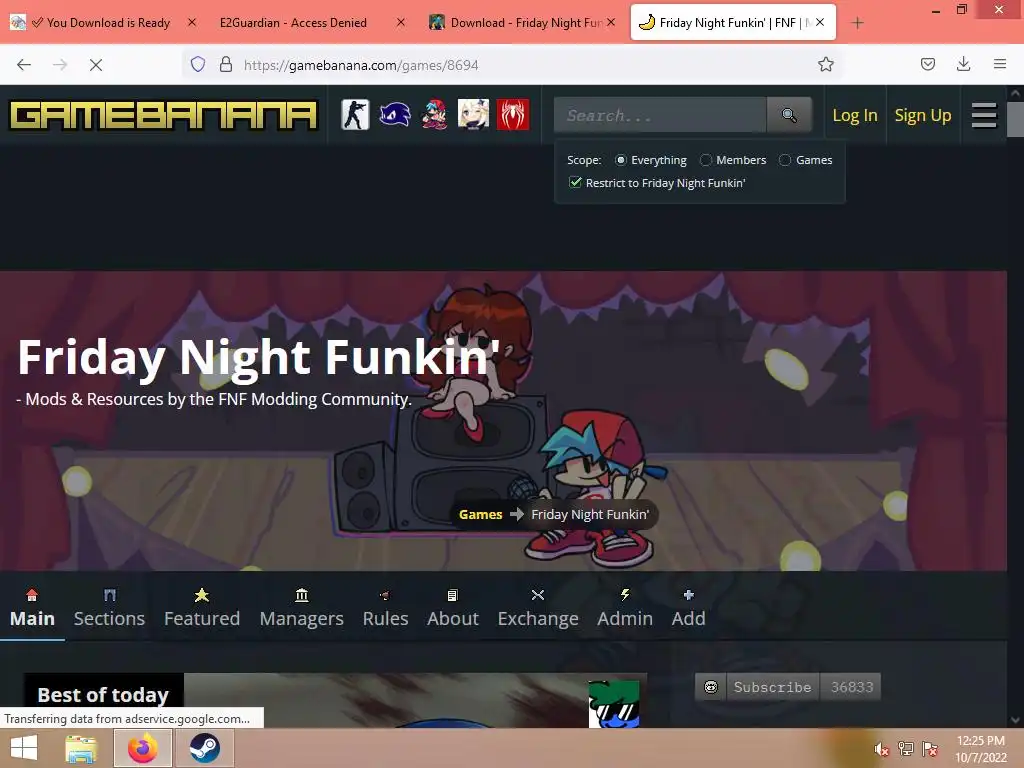Click the subscribe face icon
The width and height of the screenshot is (1024, 768).
tap(711, 687)
